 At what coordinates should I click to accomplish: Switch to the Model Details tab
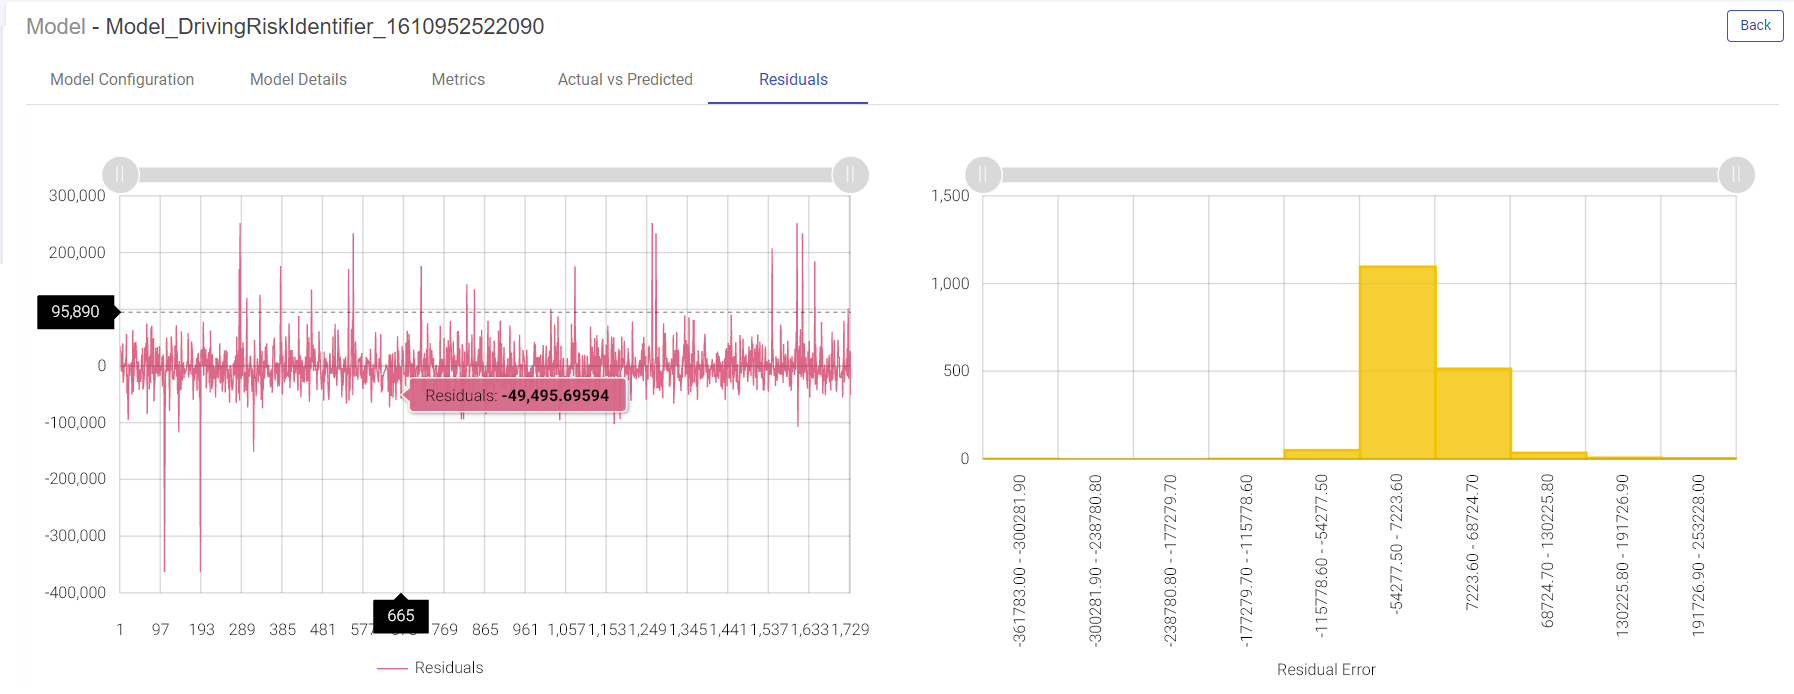(x=298, y=80)
